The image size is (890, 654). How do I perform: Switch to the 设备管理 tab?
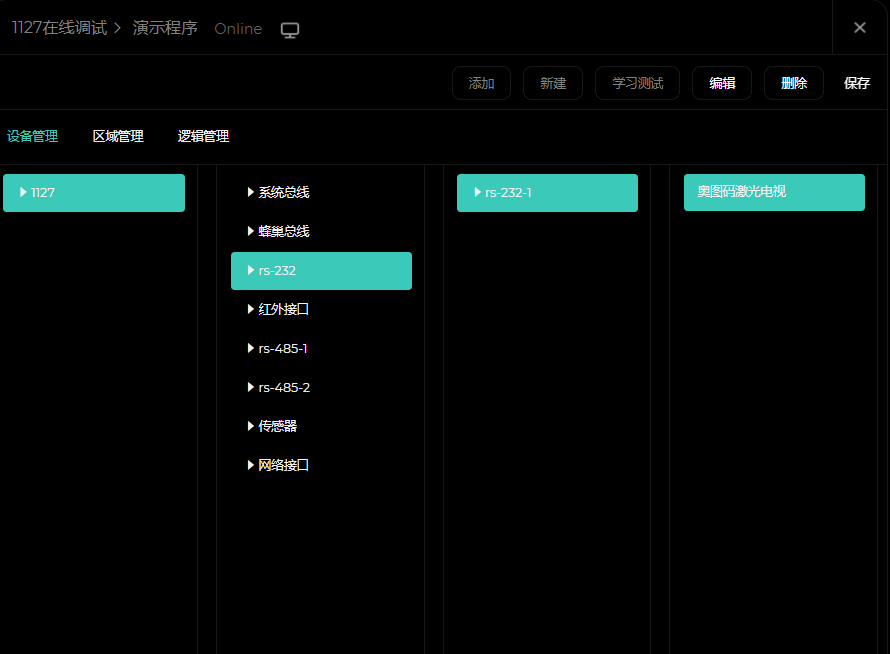[32, 136]
